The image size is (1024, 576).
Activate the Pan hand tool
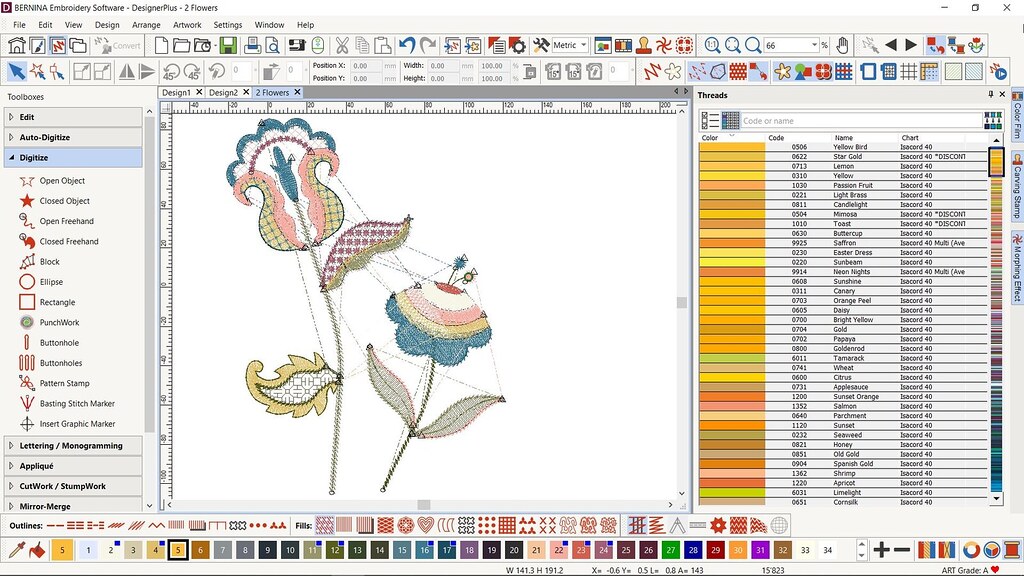tap(841, 44)
